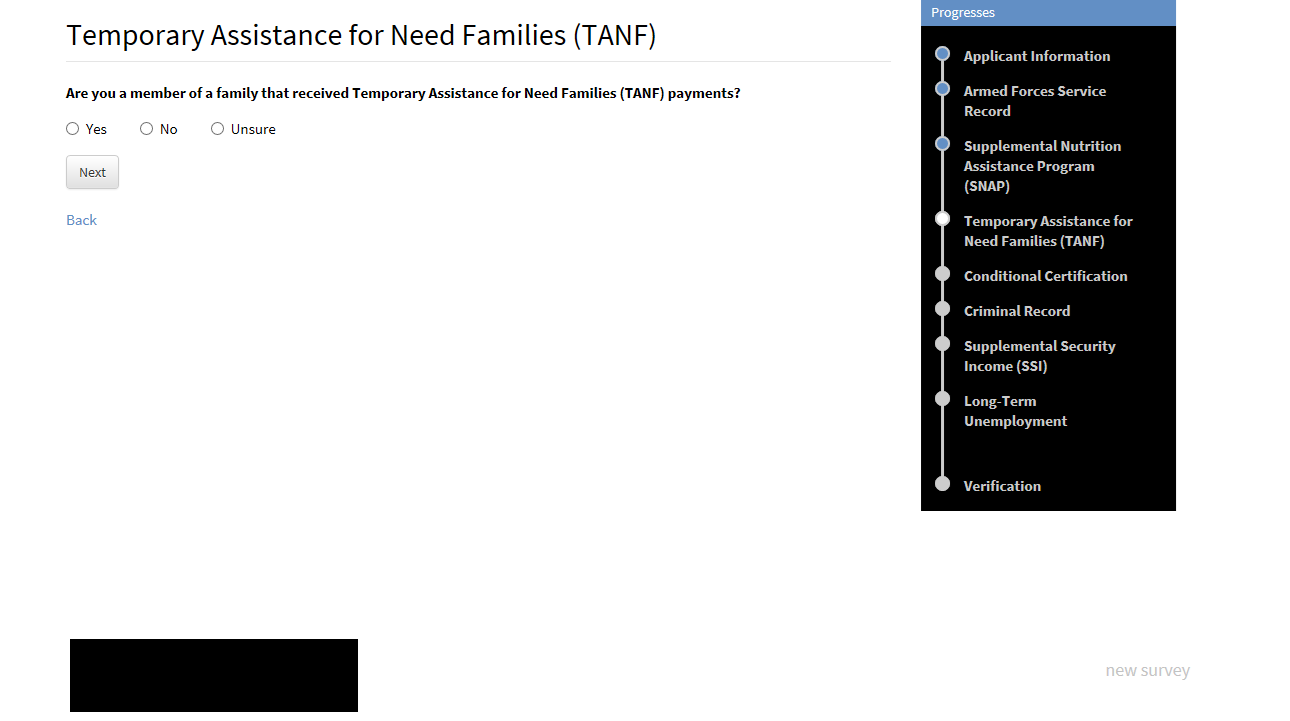
Task: Click the SNAP step marker dot
Action: pyautogui.click(x=942, y=144)
